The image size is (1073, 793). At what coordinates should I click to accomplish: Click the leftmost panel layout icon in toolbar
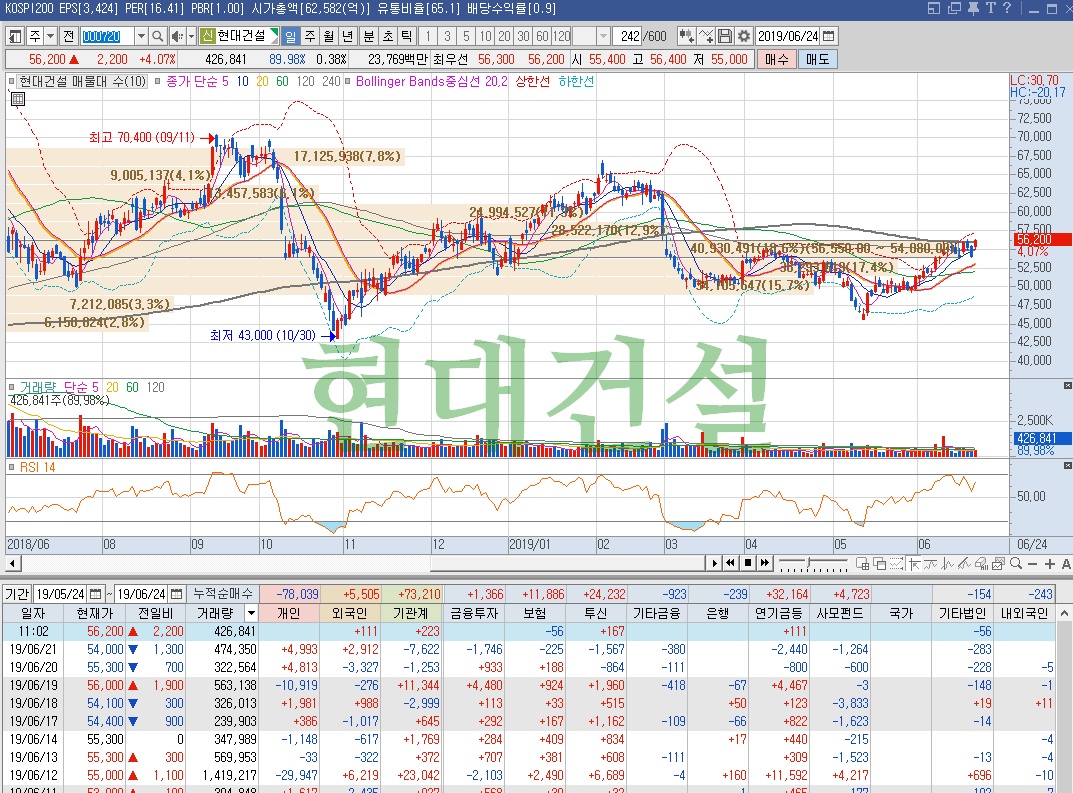point(15,36)
